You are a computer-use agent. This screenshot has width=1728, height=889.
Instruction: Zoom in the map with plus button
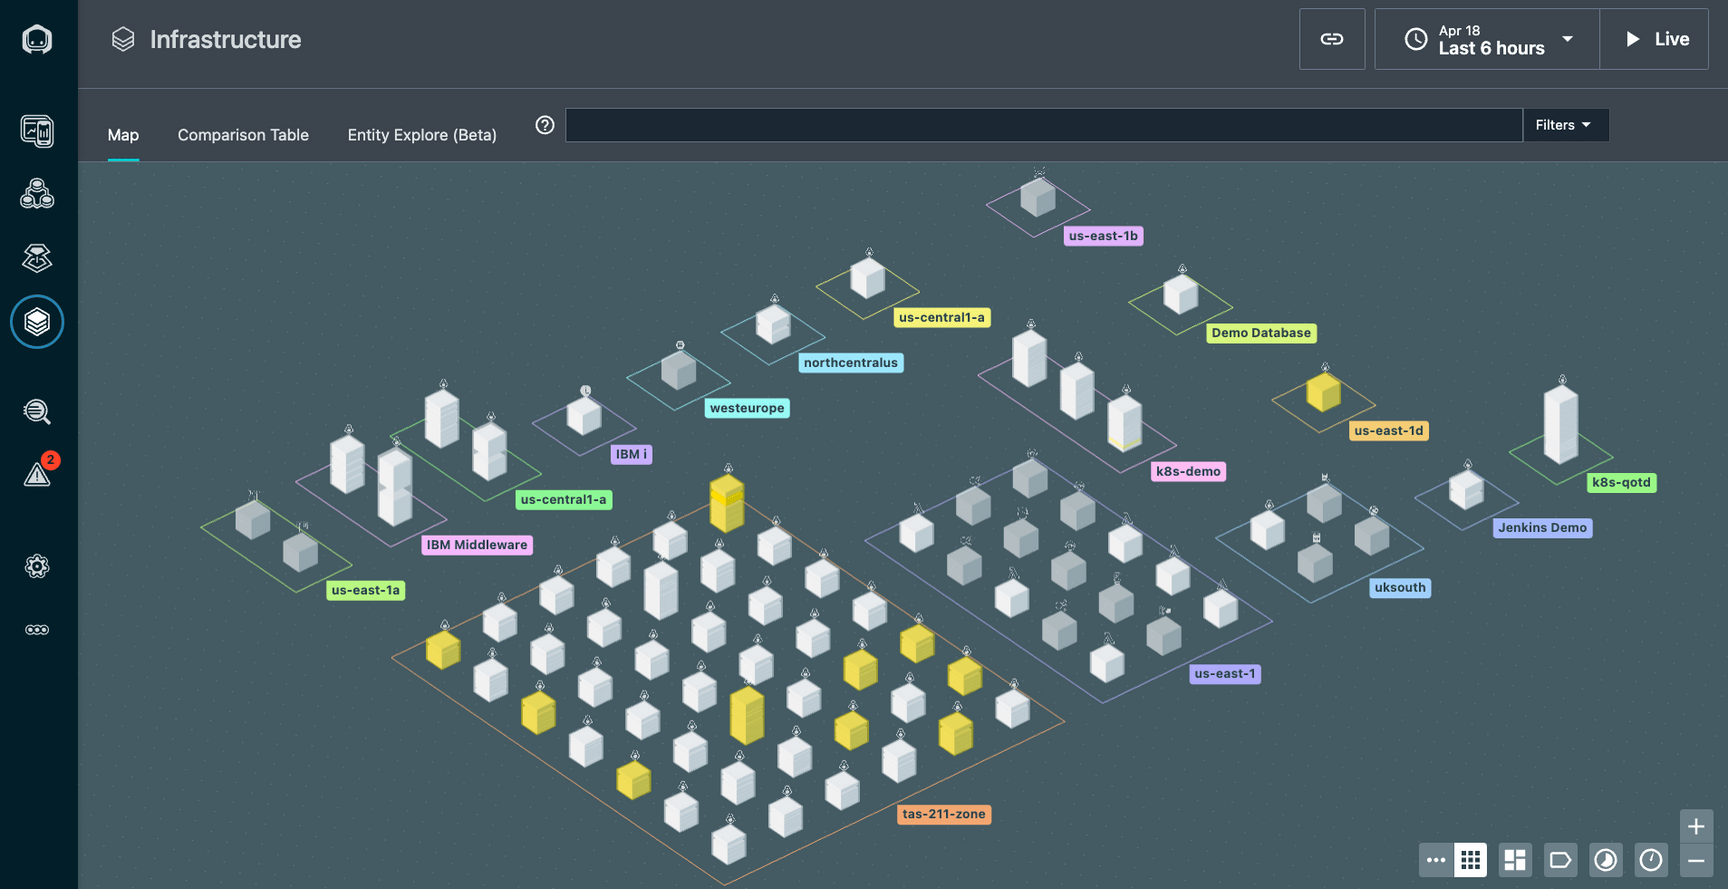(x=1696, y=826)
